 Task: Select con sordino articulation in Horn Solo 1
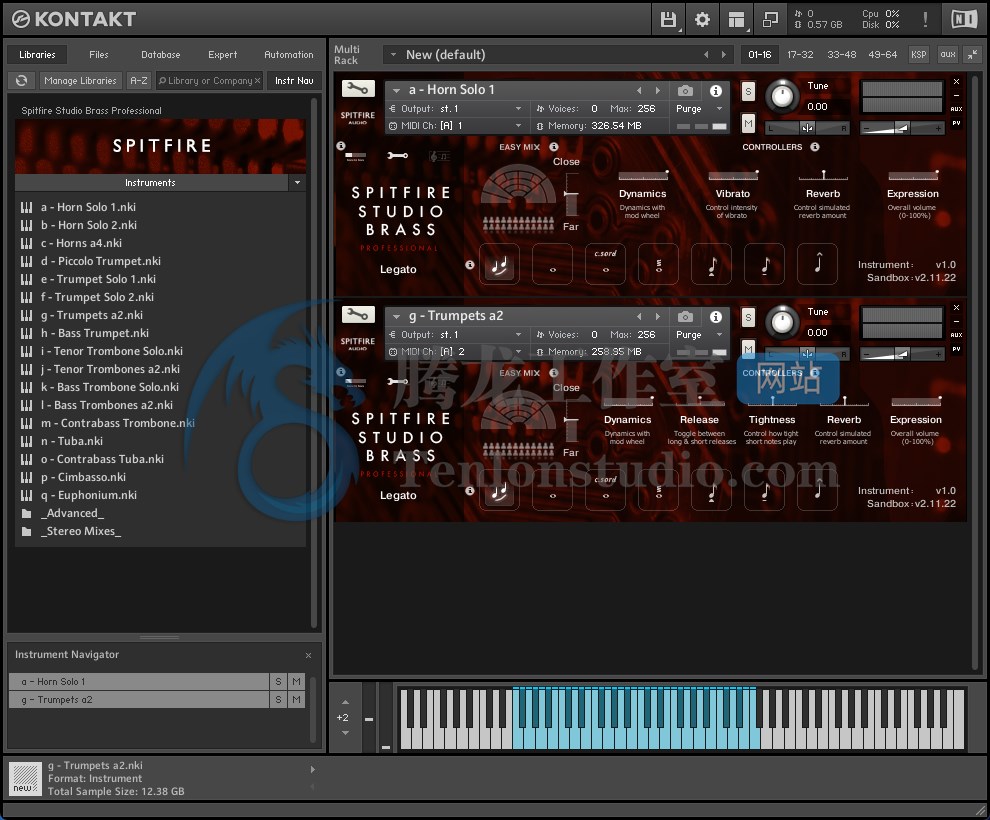point(605,264)
